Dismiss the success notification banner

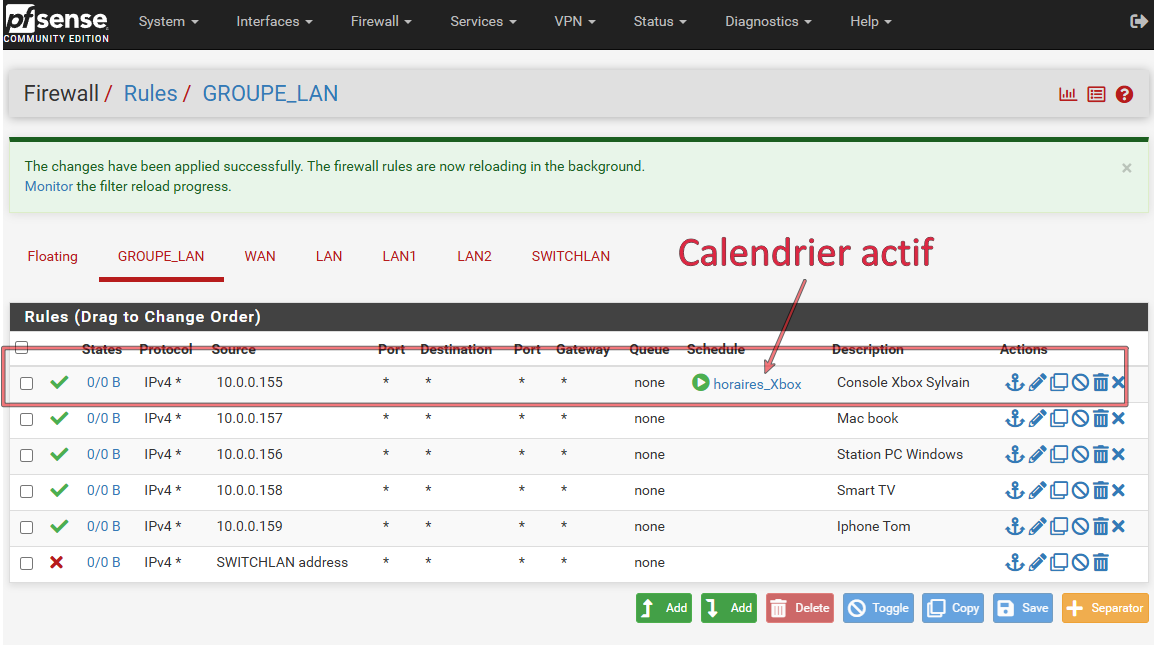1127,168
